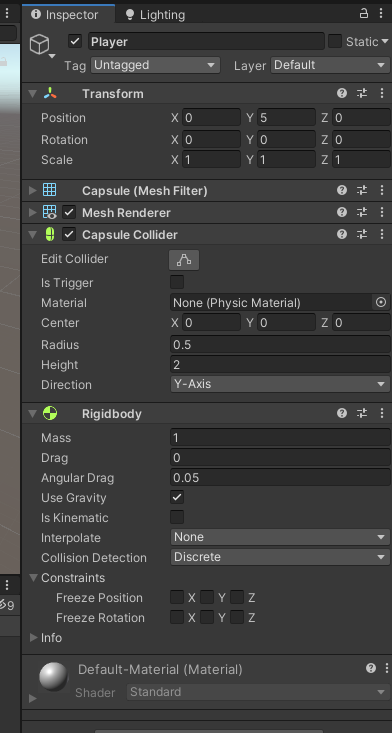Open the Static dropdown arrow
Viewport: 392px width, 733px height.
point(385,42)
